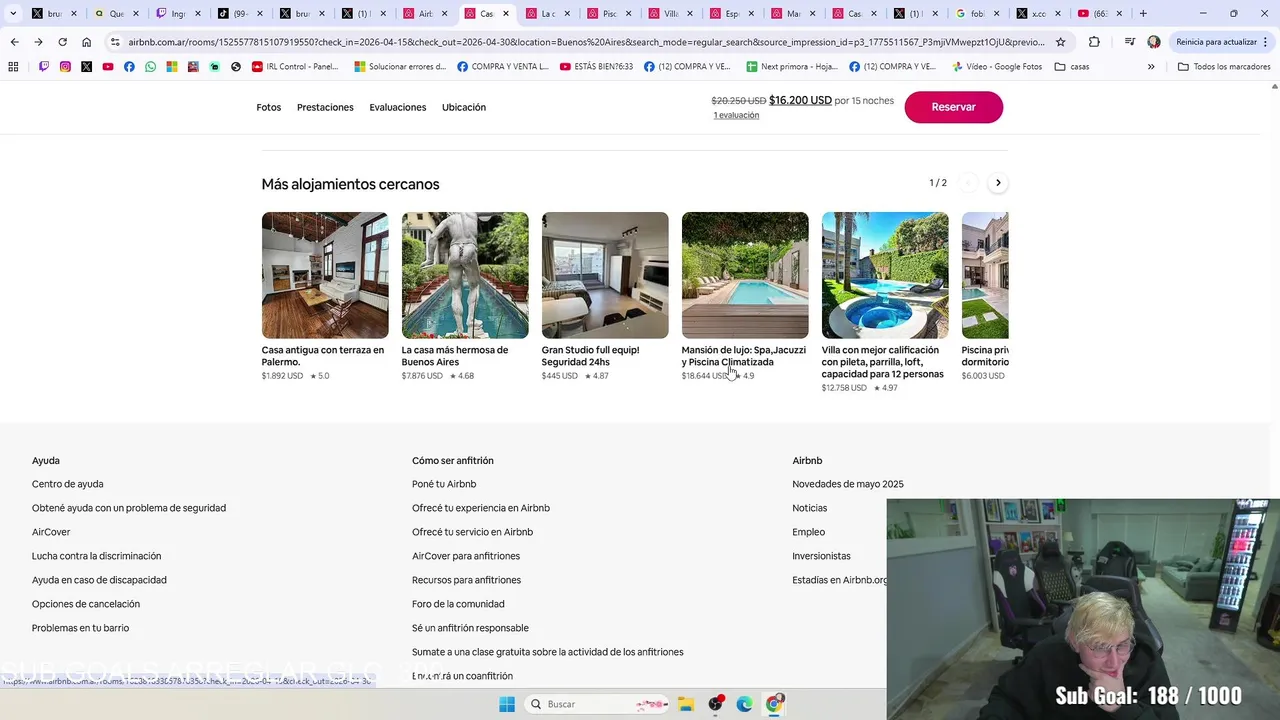Open Casa antigua con terraza en Palermo thumbnail
This screenshot has height=720, width=1280.
point(325,275)
